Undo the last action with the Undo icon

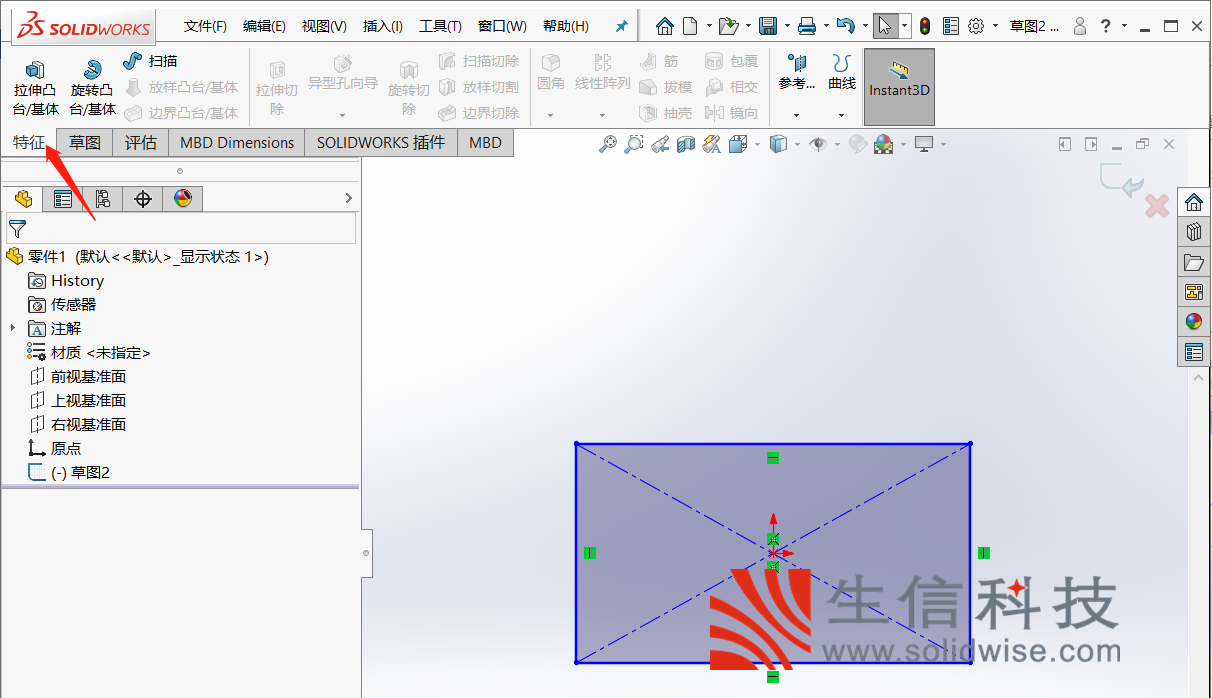(x=846, y=26)
